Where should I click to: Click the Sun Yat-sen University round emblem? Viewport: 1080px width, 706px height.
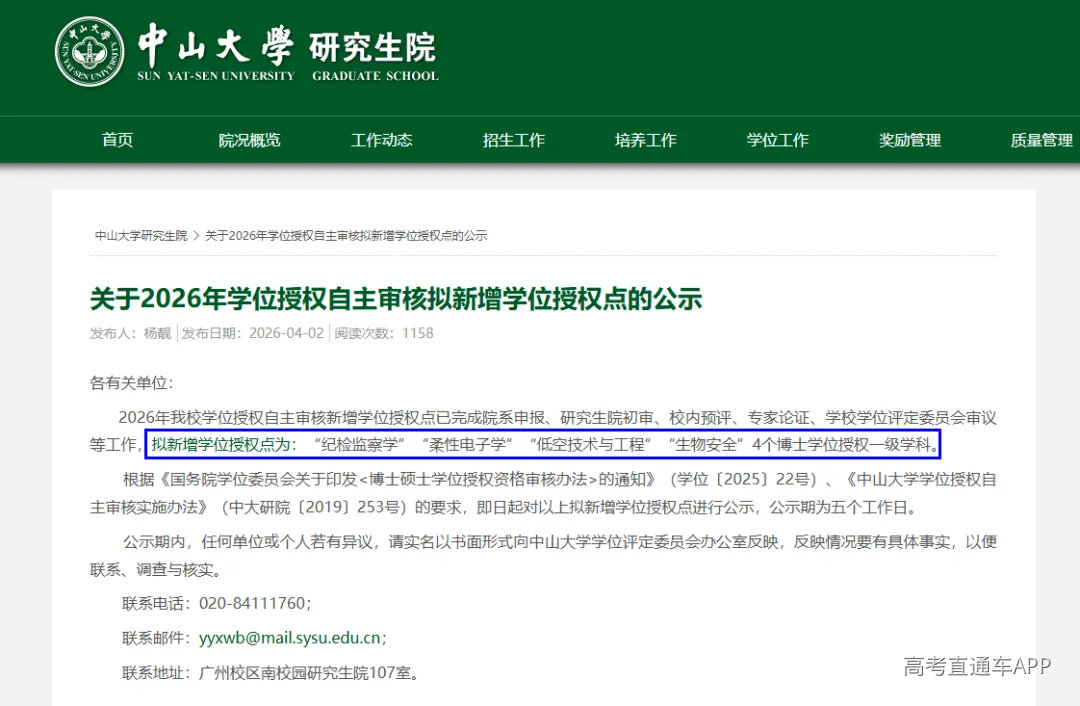pyautogui.click(x=90, y=52)
